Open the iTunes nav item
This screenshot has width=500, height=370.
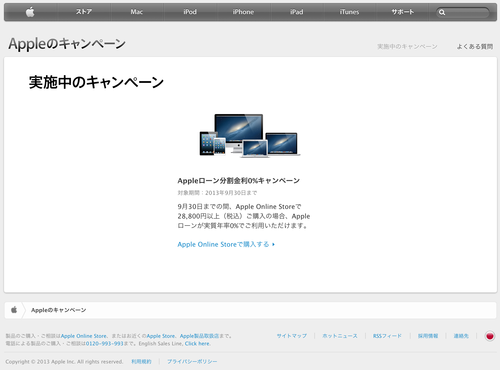[x=349, y=12]
